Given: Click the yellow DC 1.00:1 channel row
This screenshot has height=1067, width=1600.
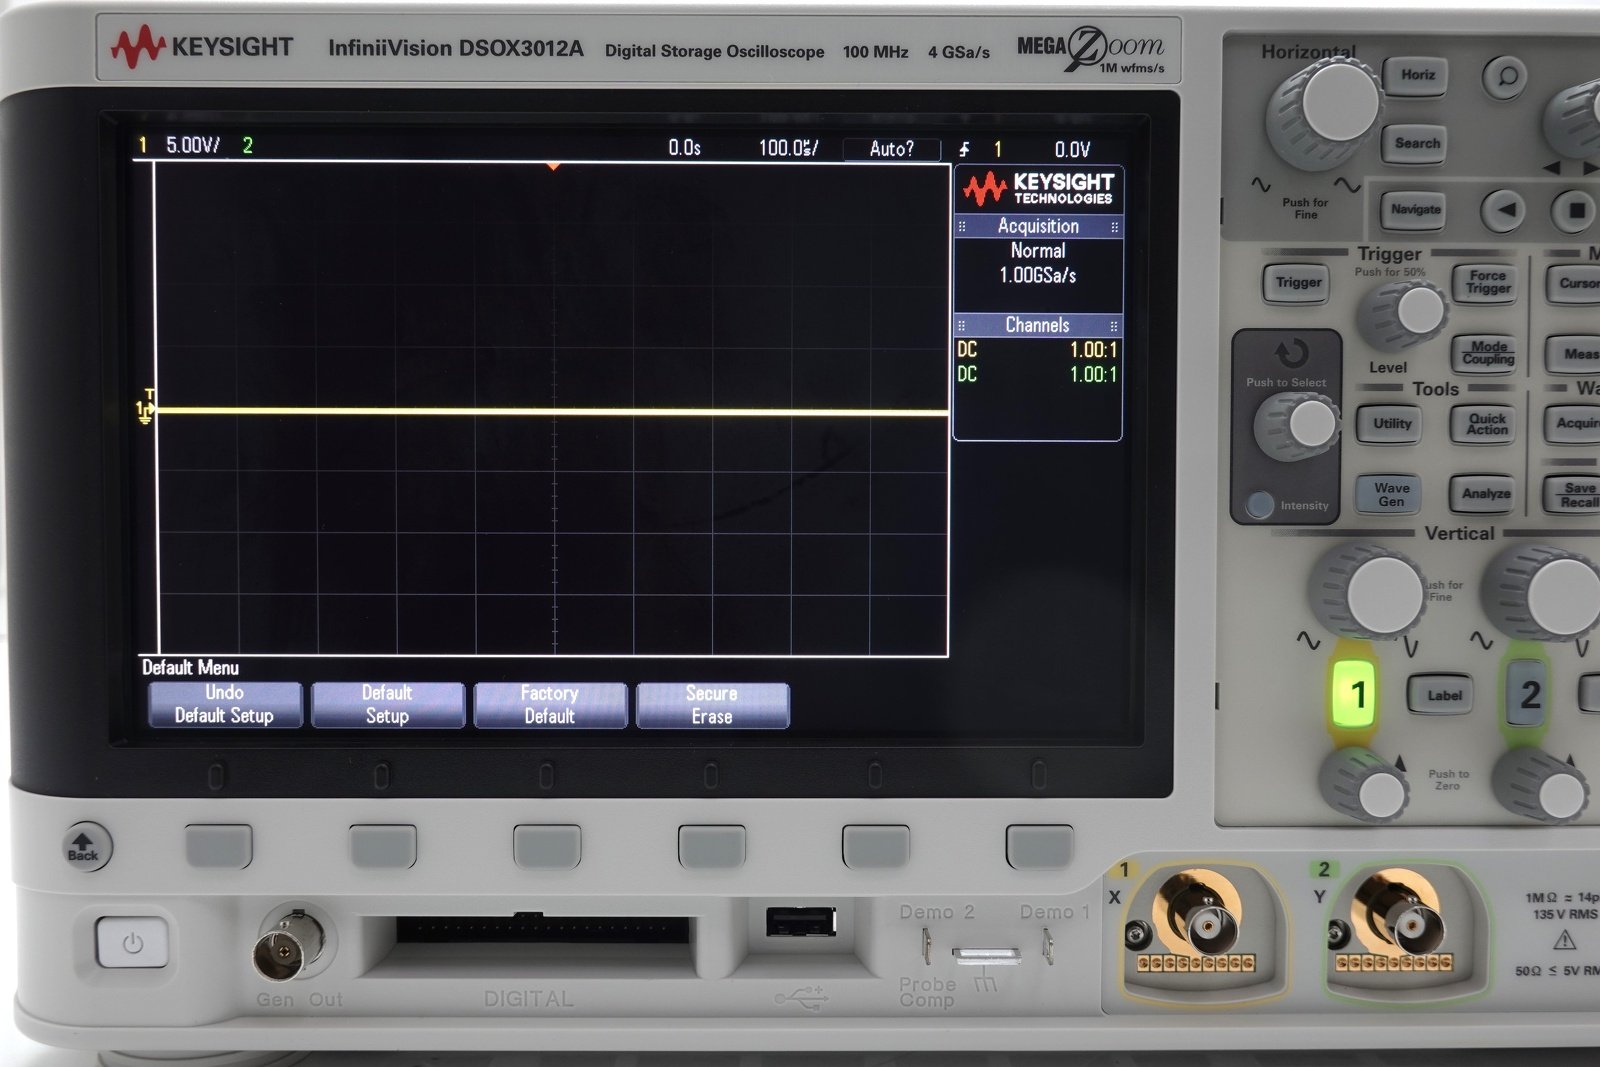Looking at the screenshot, I should click(1038, 350).
